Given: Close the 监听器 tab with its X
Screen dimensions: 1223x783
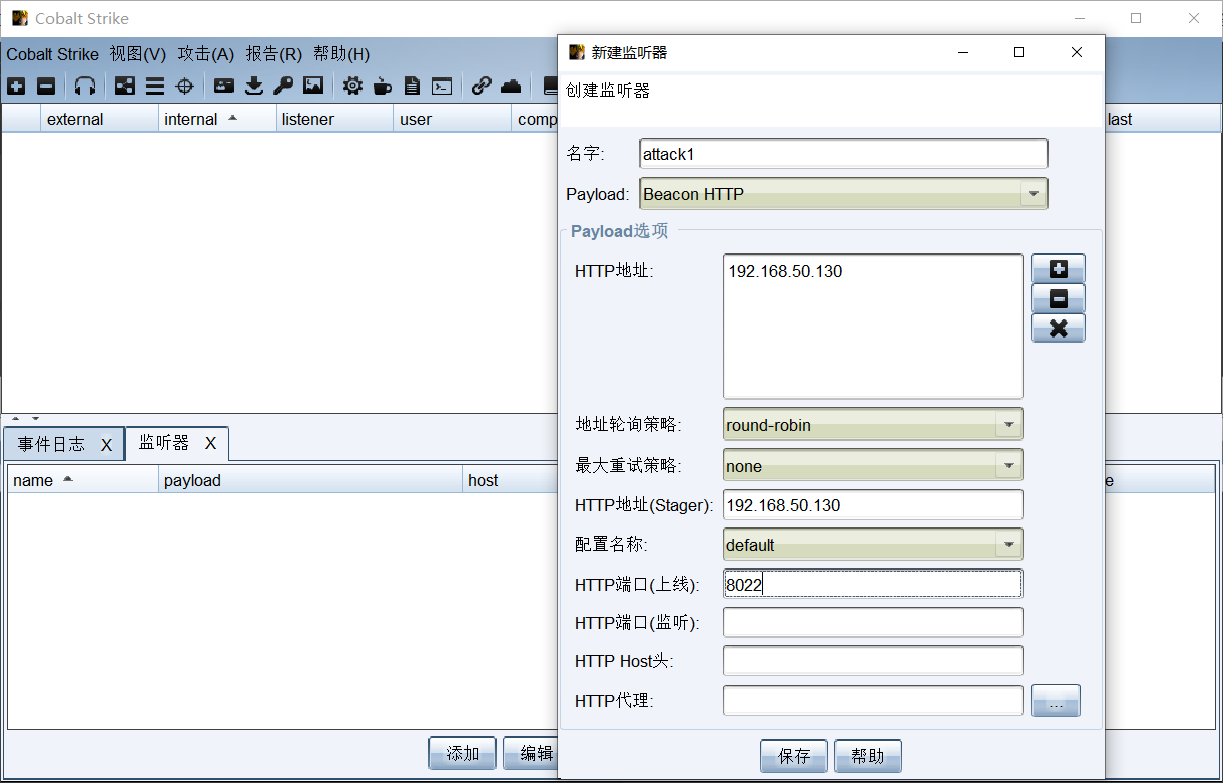Looking at the screenshot, I should tap(210, 443).
